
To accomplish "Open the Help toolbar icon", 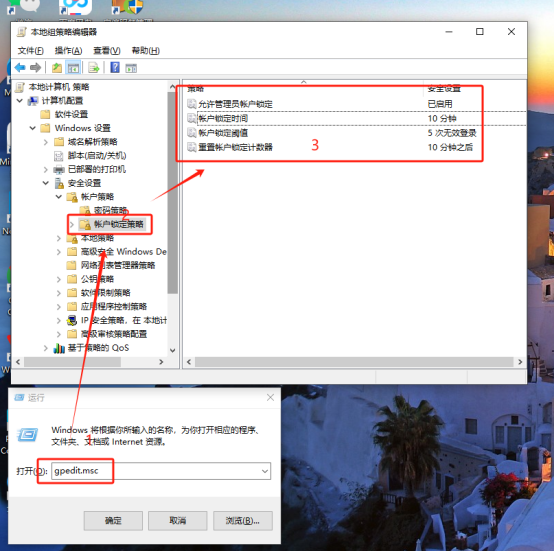I will (x=115, y=67).
